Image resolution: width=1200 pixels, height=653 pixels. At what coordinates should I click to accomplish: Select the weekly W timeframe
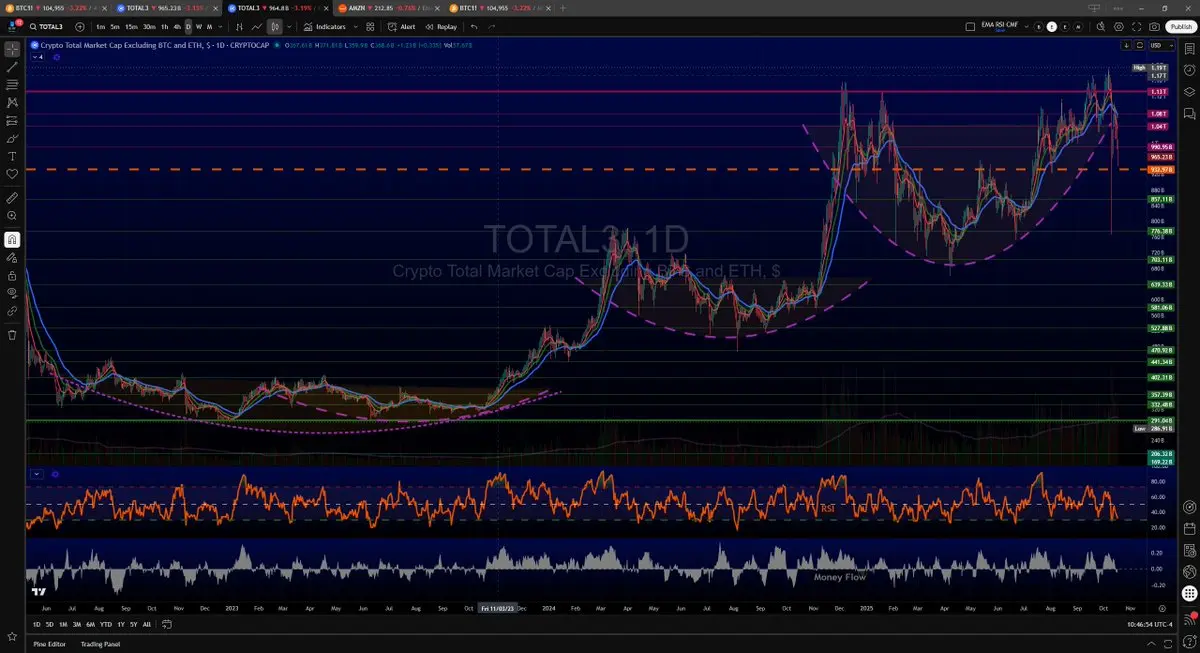pos(198,27)
